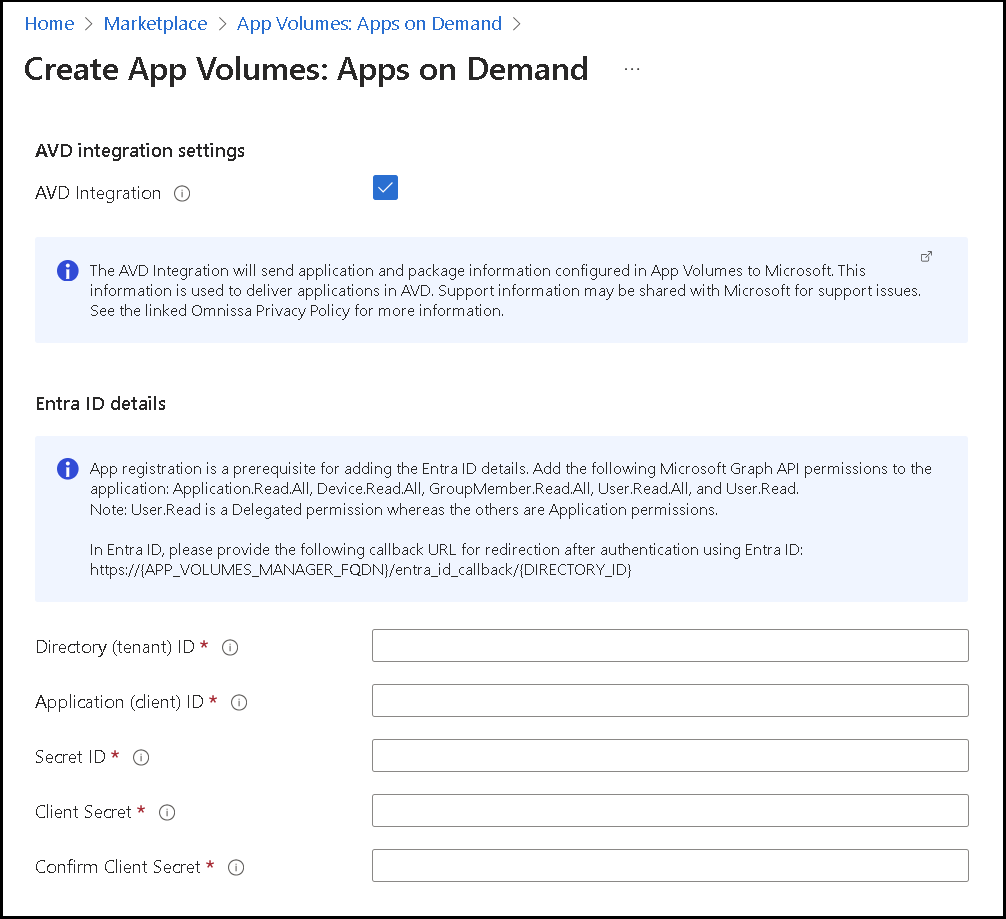The width and height of the screenshot is (1006, 919).
Task: Click the 'AVD Integration' label text
Action: [98, 193]
